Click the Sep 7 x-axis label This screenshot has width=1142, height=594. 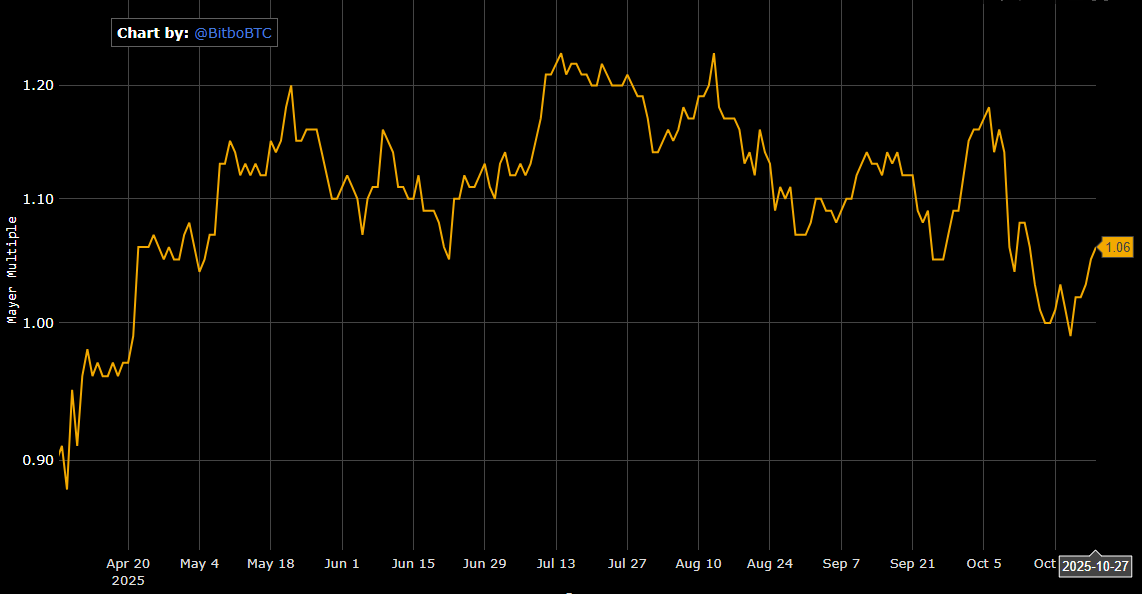pos(841,564)
